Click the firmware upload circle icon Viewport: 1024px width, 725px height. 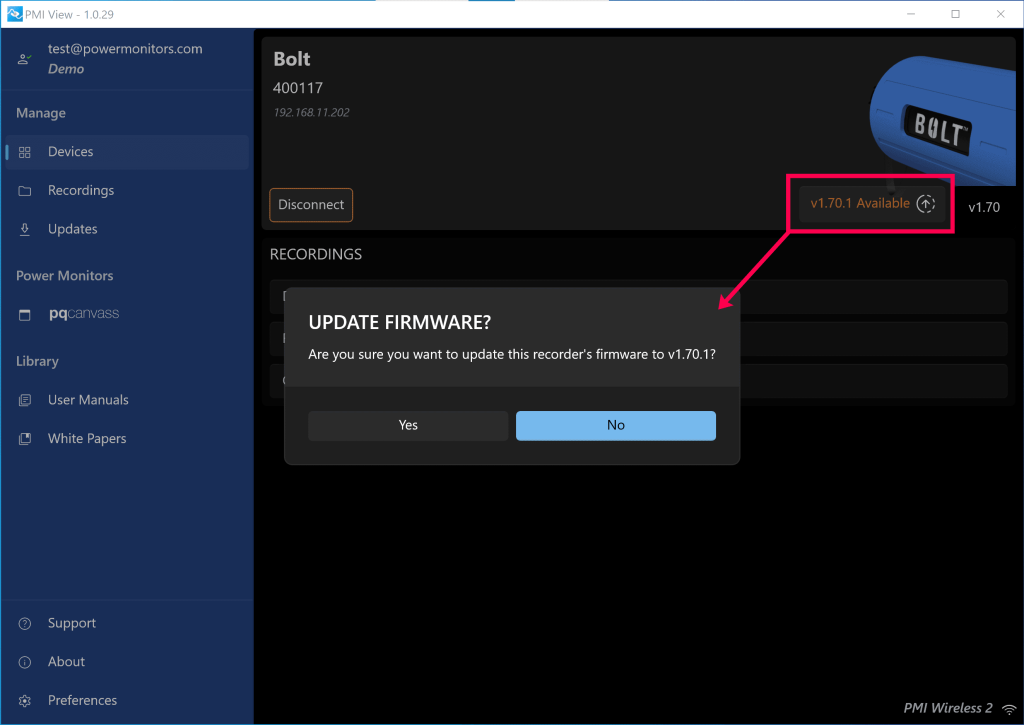point(925,202)
